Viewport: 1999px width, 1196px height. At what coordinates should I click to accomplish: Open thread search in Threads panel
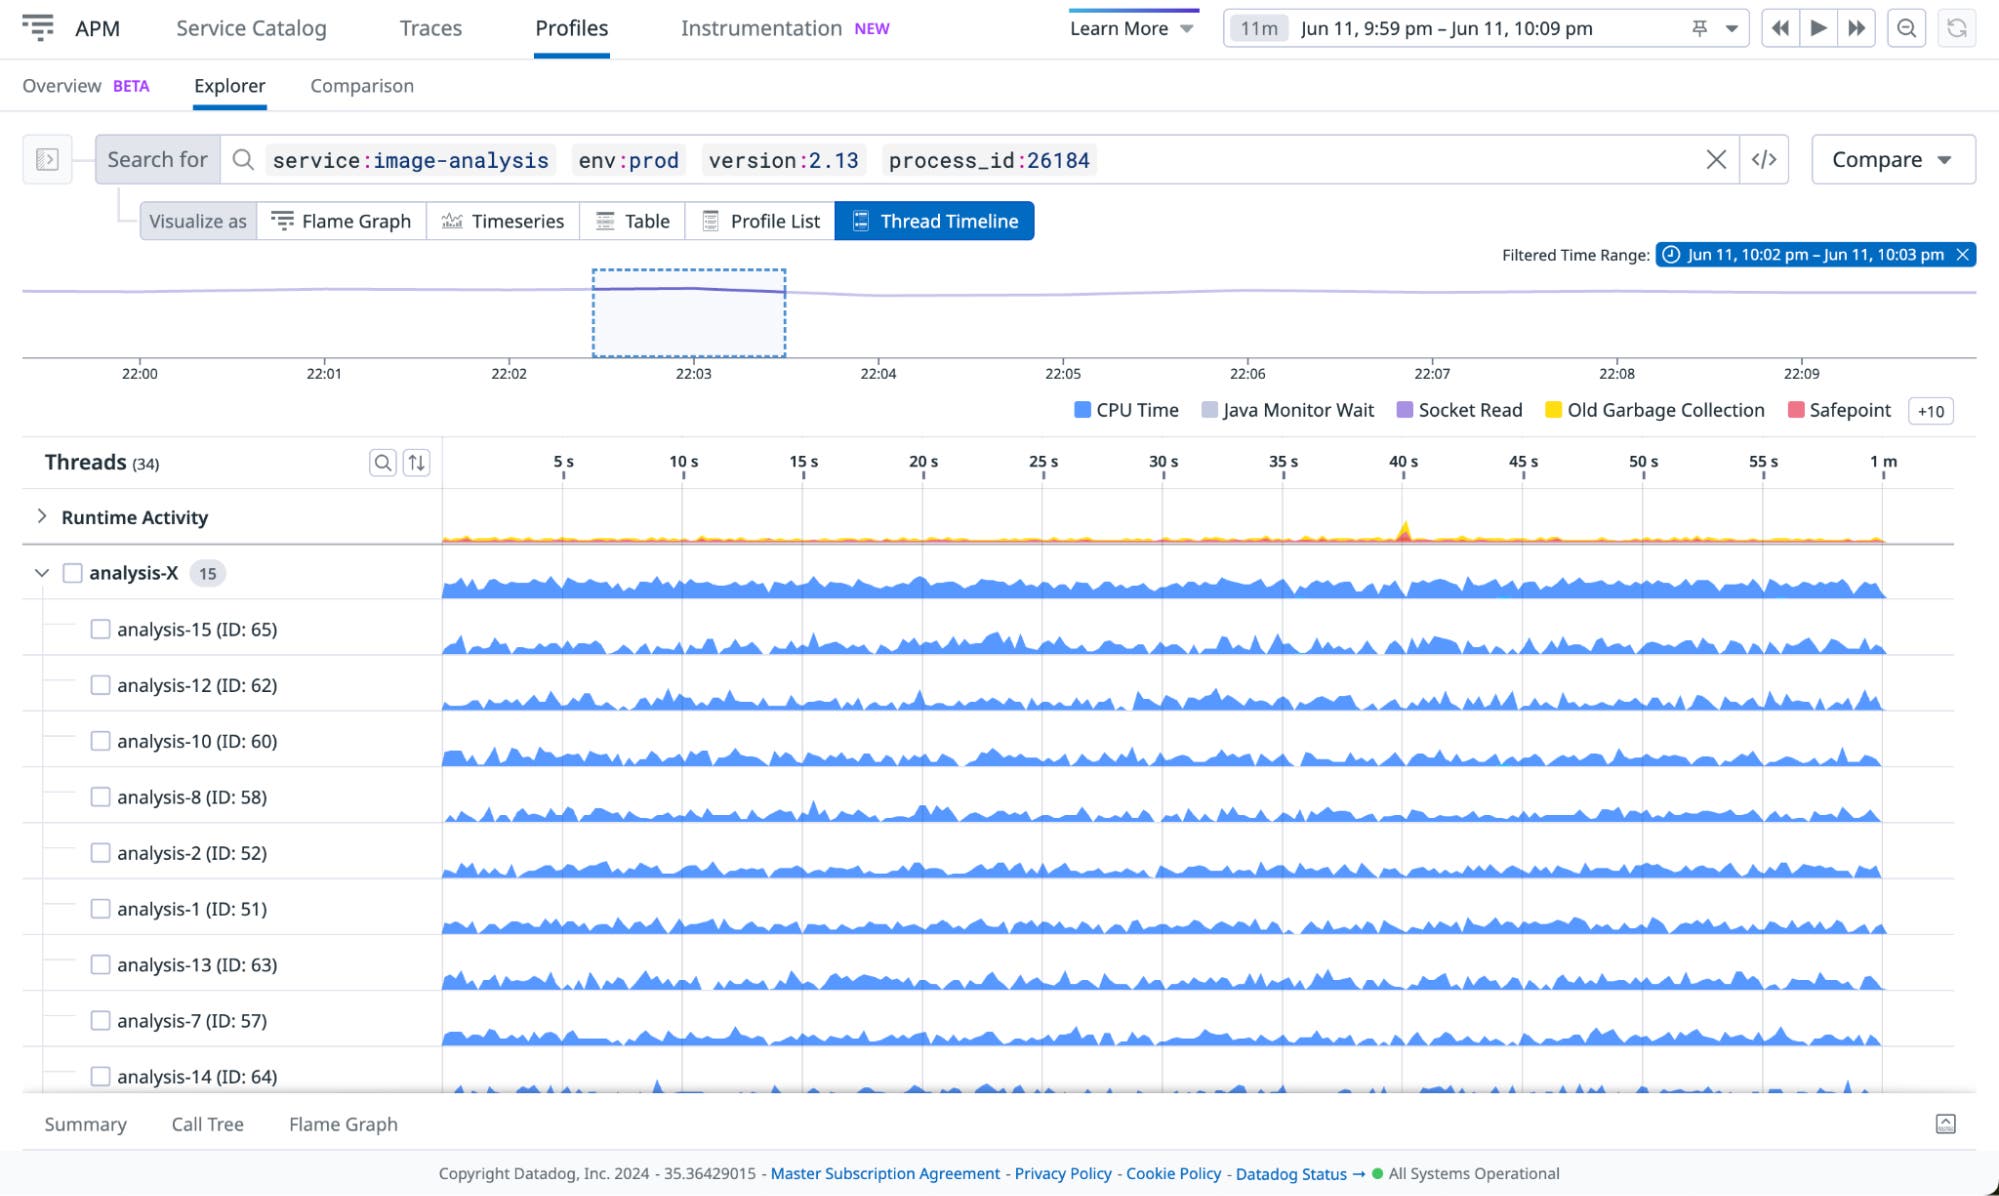(383, 462)
